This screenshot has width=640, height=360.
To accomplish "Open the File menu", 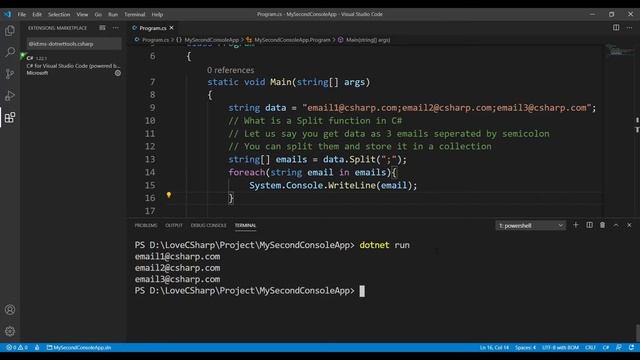I will coord(22,14).
